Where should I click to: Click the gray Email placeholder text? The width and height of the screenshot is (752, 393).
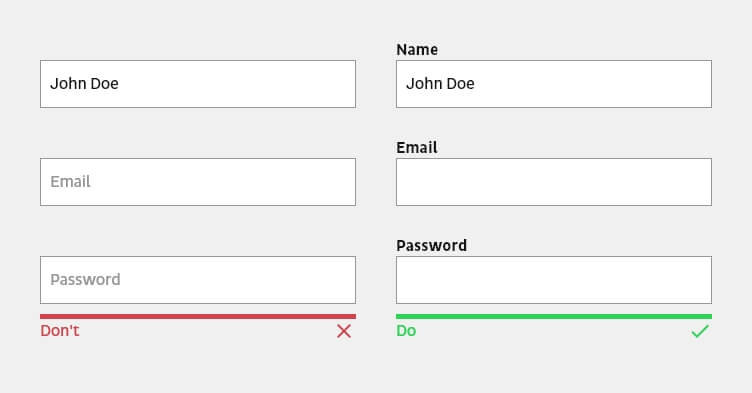[x=70, y=181]
